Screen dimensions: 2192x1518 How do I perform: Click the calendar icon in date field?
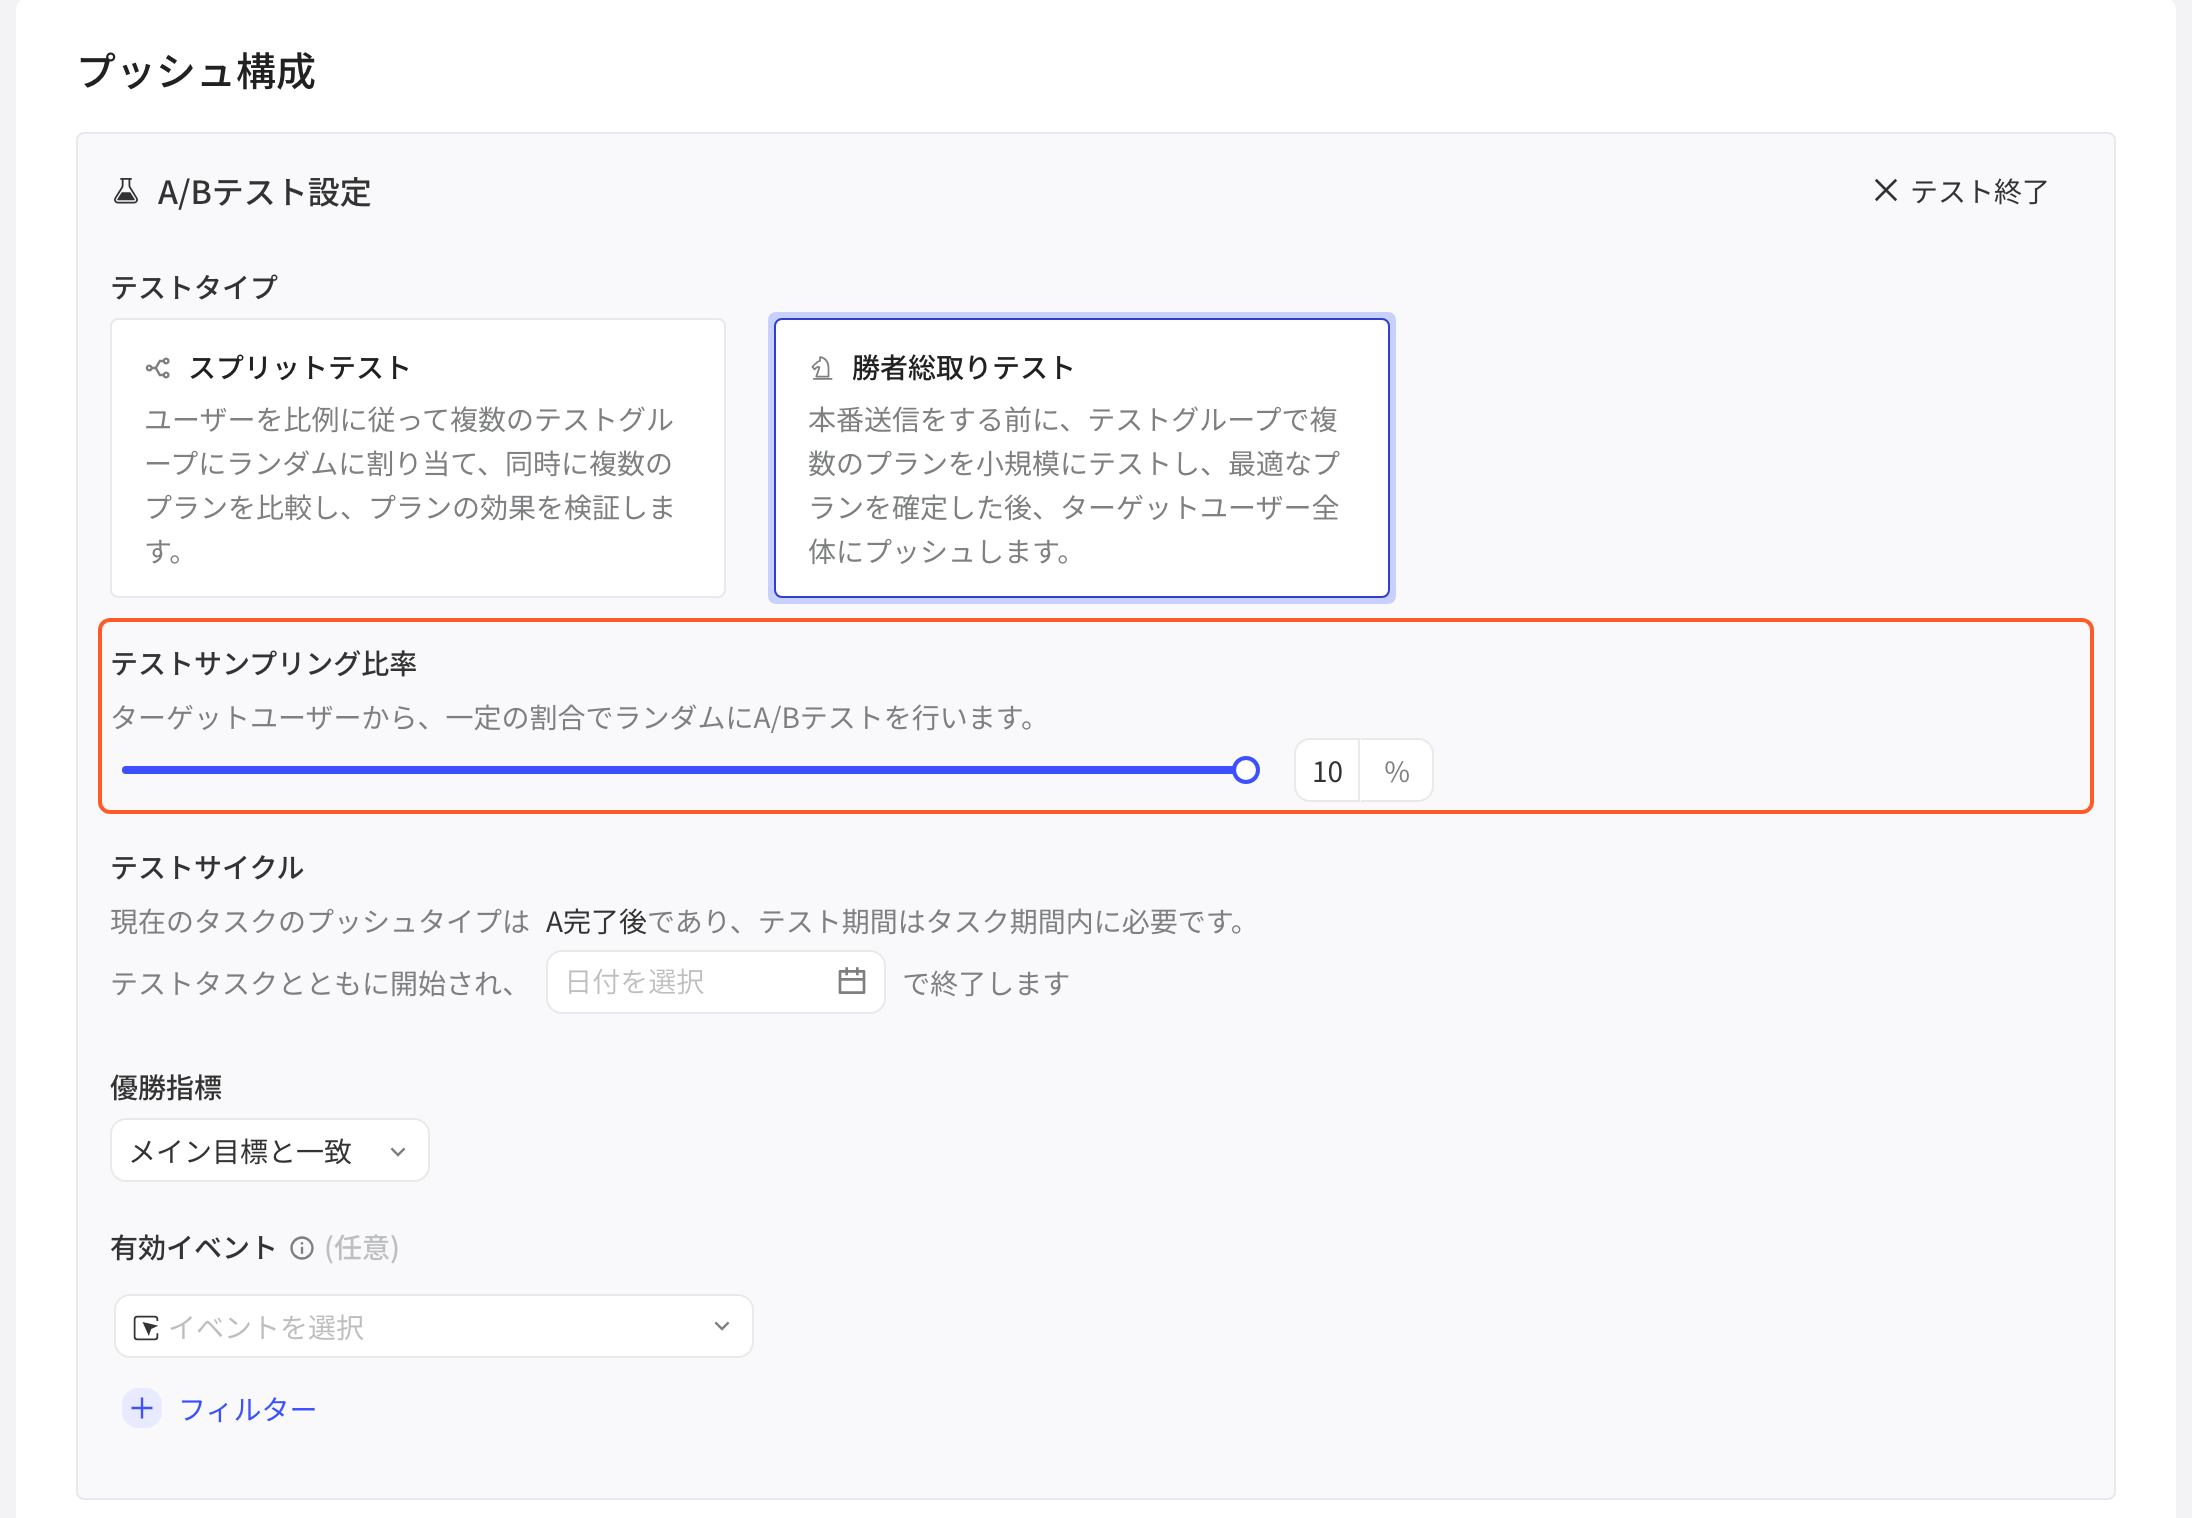click(x=852, y=981)
